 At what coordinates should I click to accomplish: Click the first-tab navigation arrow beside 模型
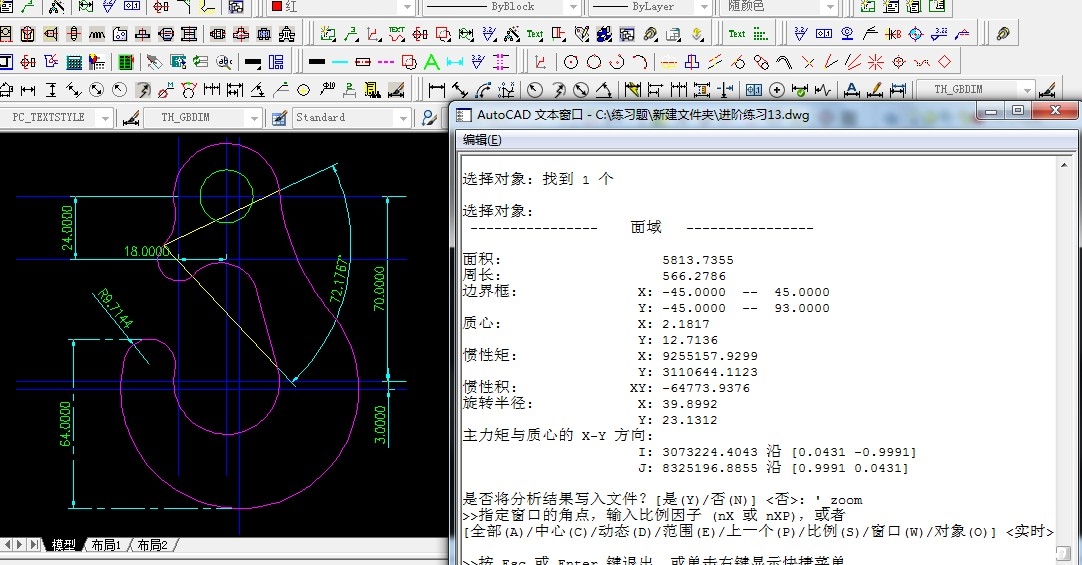tap(7, 545)
